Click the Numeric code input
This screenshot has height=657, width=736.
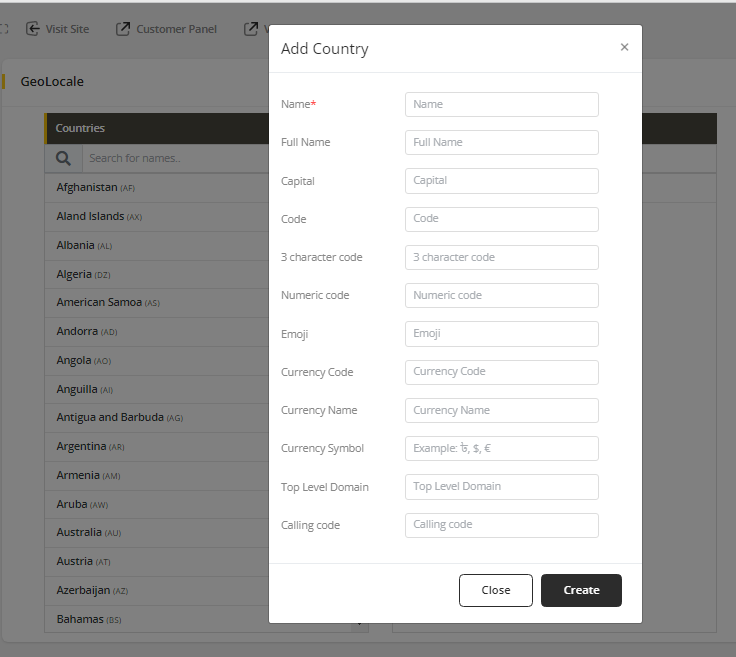point(501,295)
